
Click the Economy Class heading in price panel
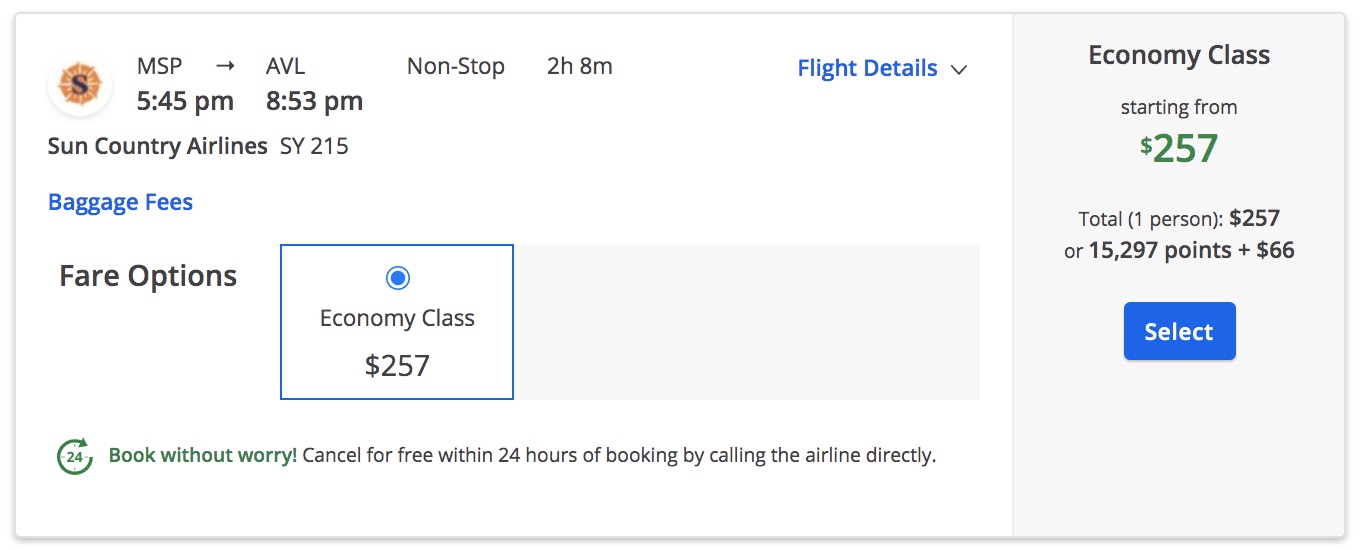1179,55
